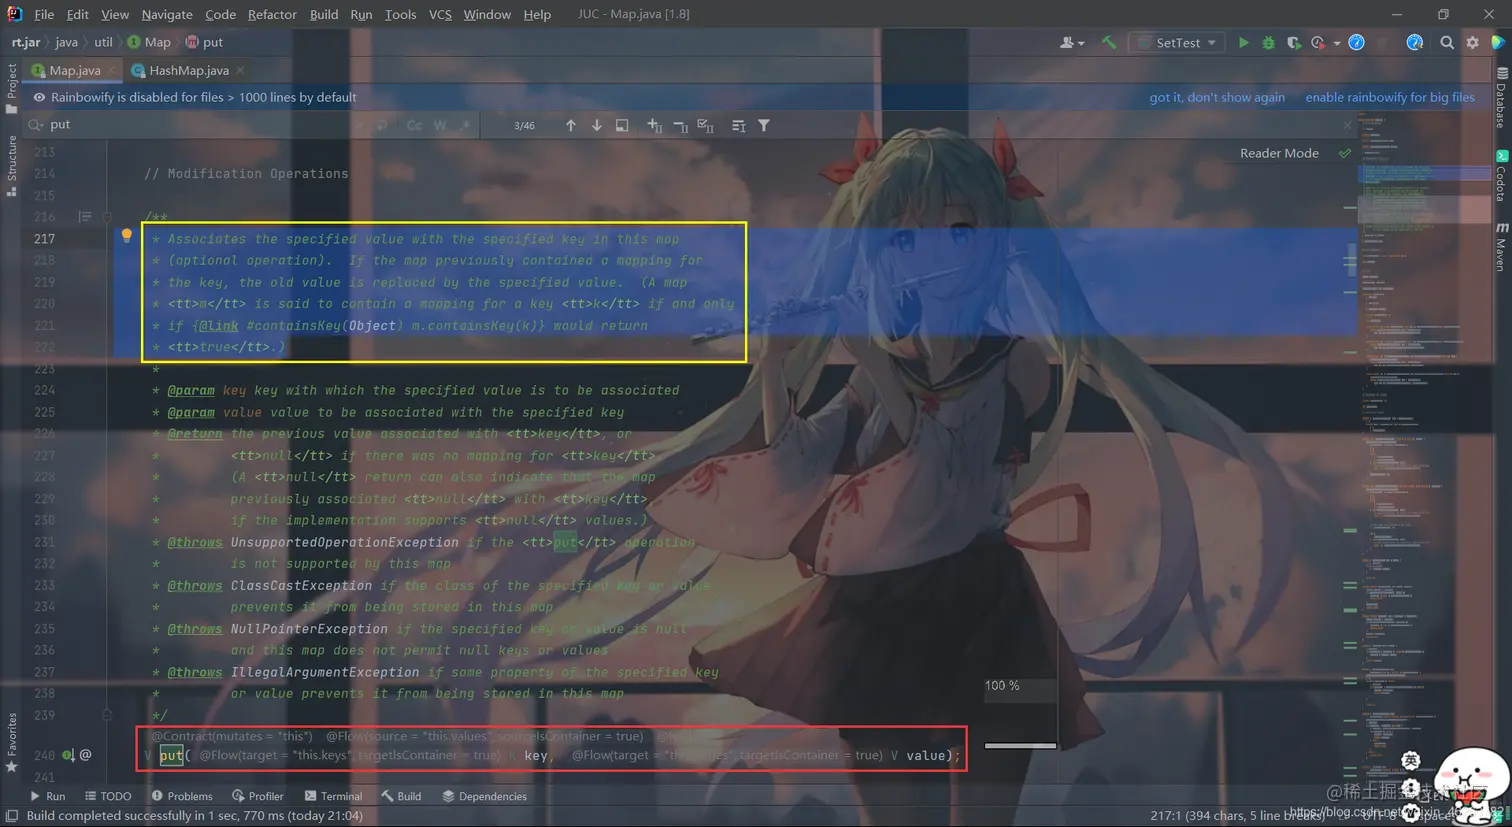Open the Profiler tool window
The height and width of the screenshot is (827, 1512).
click(258, 797)
